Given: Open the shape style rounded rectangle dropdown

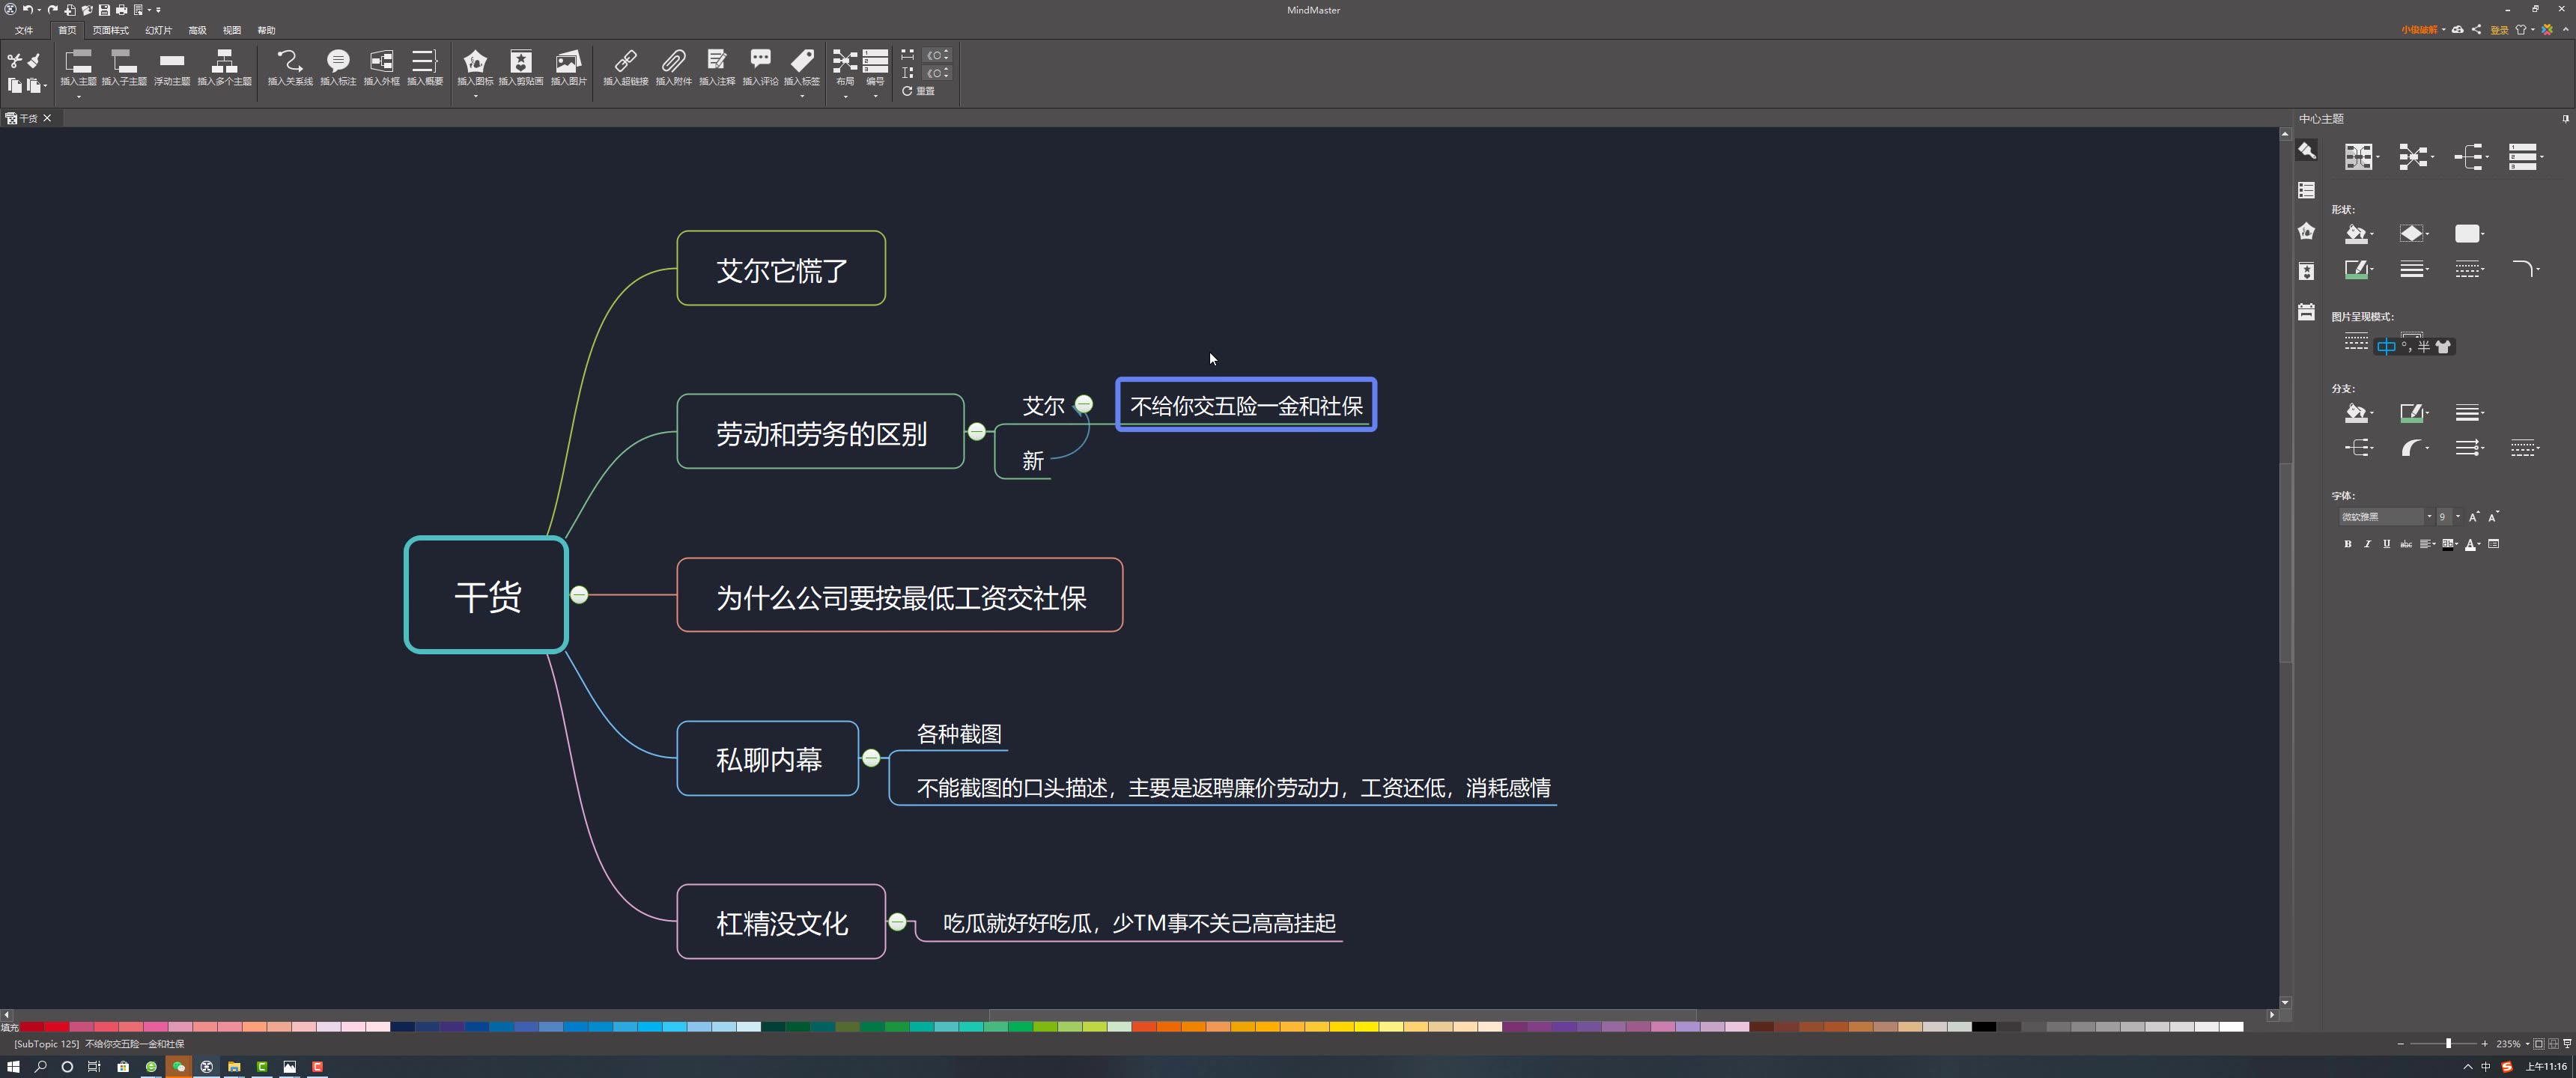Looking at the screenshot, I should [x=2469, y=234].
